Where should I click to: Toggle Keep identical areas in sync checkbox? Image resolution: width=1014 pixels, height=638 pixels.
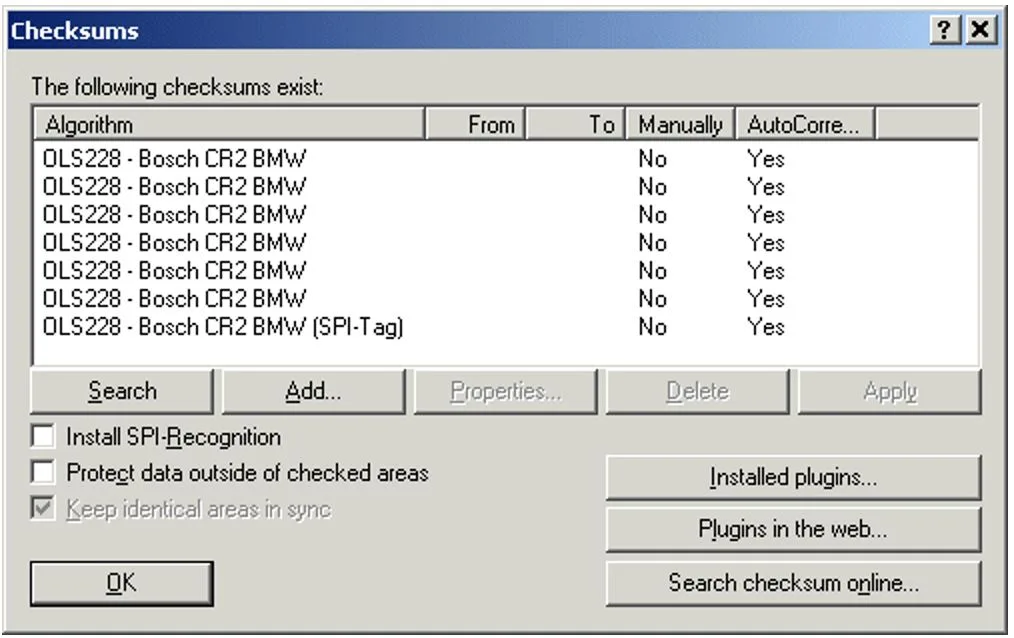click(43, 508)
